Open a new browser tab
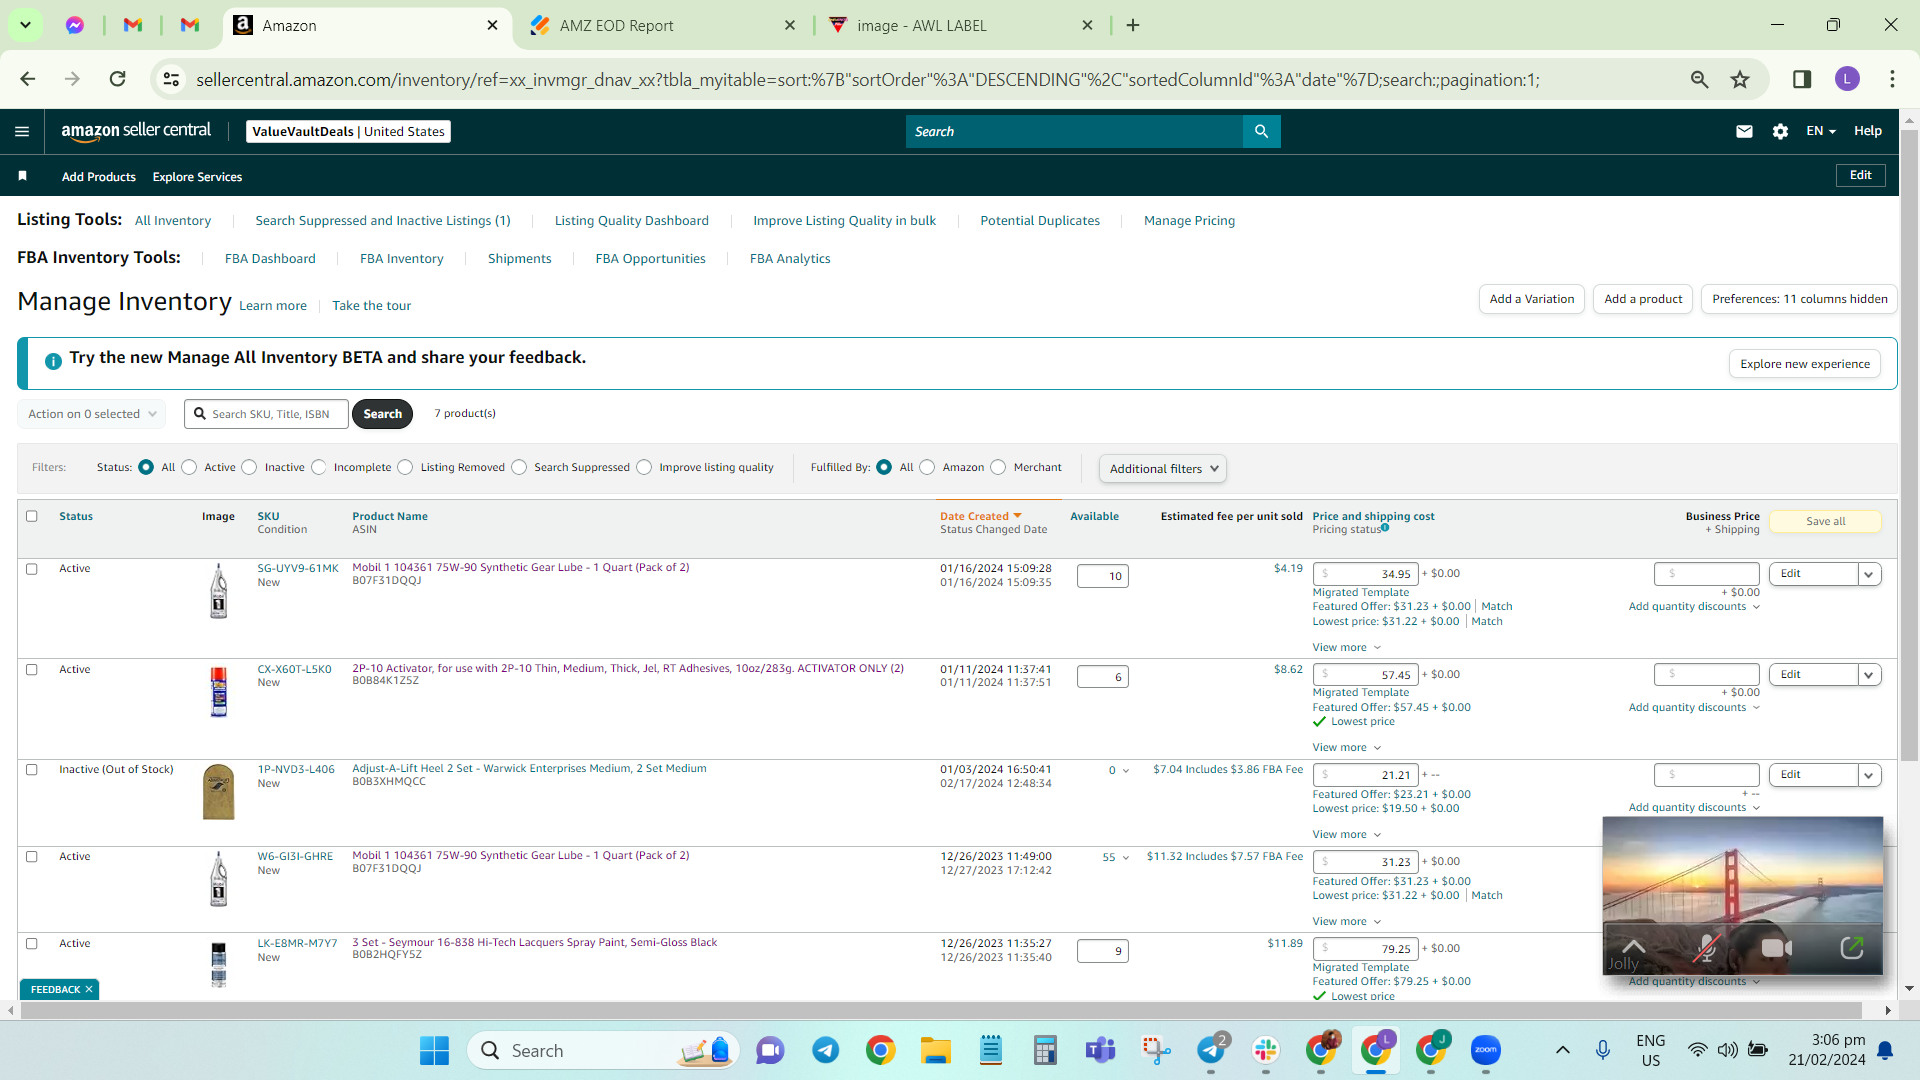 [1133, 25]
